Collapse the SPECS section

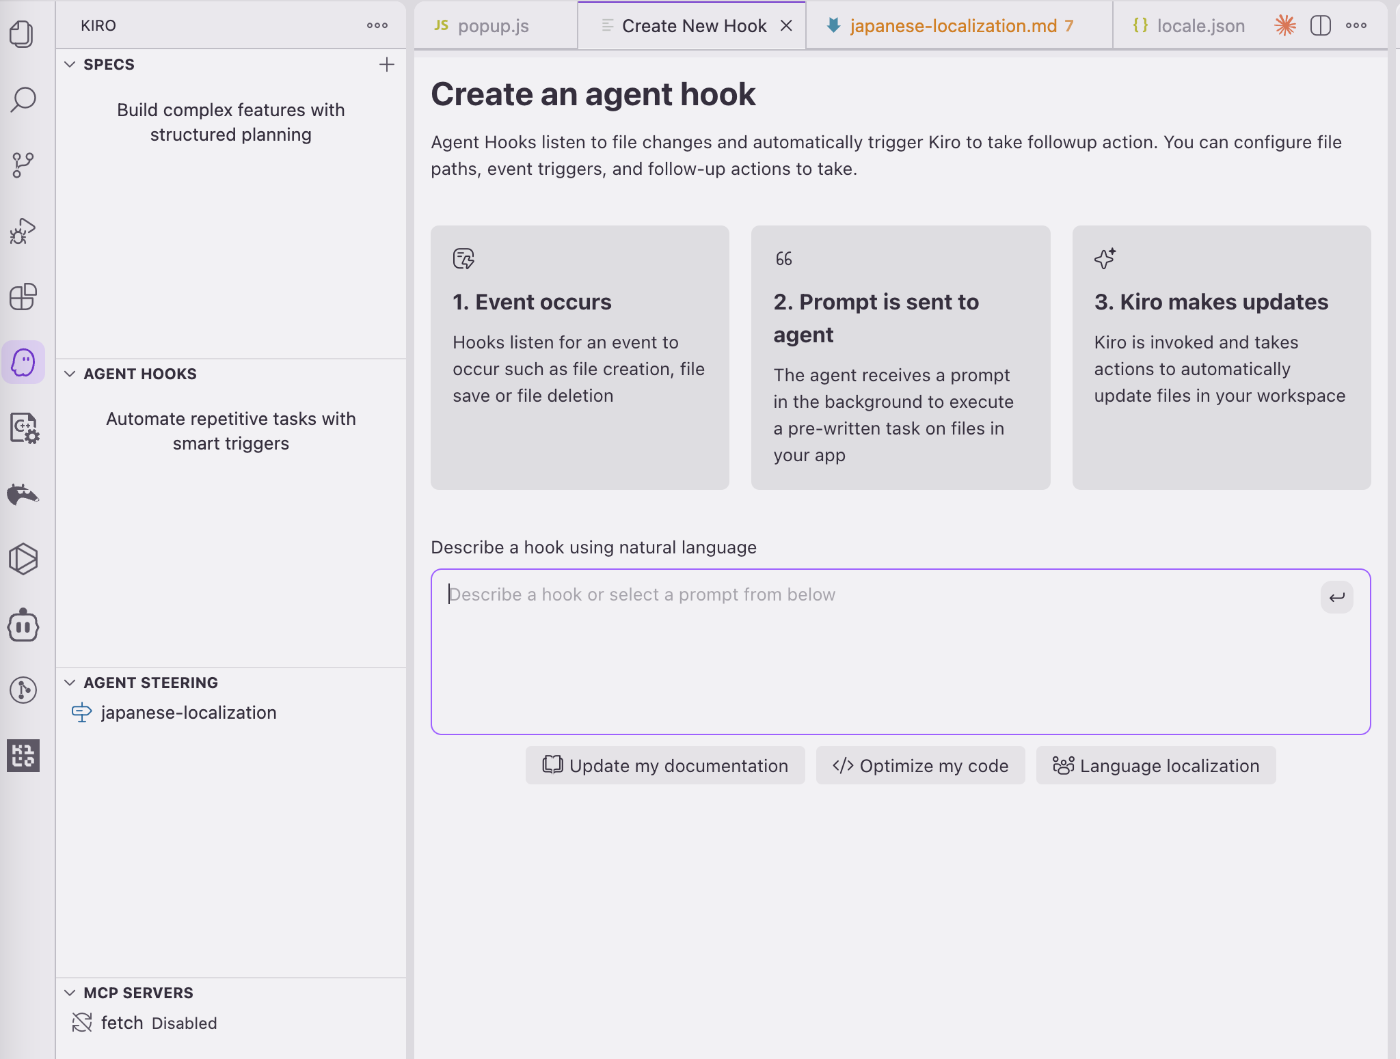coord(70,65)
